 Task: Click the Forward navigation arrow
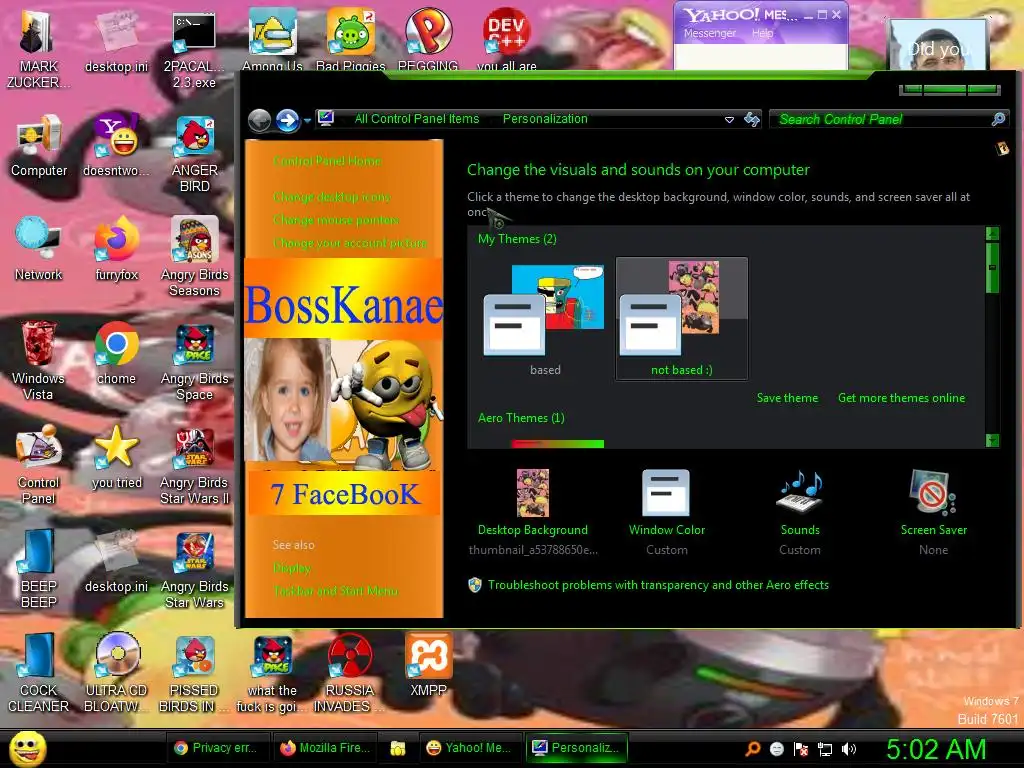coord(287,120)
